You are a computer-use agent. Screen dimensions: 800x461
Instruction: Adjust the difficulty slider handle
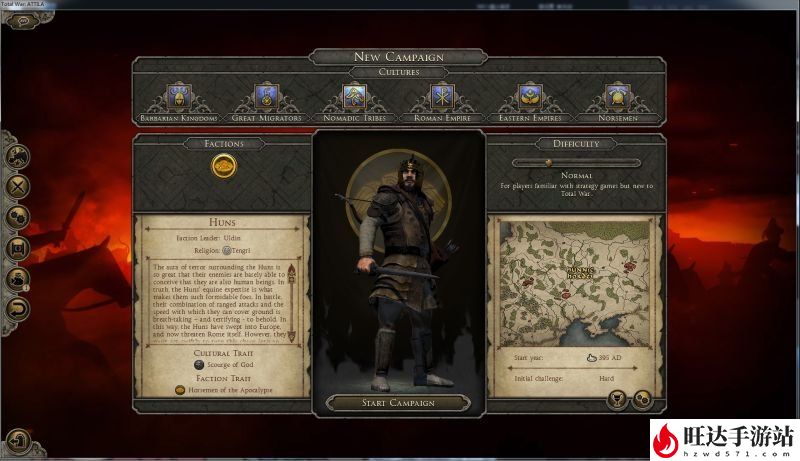[x=549, y=163]
